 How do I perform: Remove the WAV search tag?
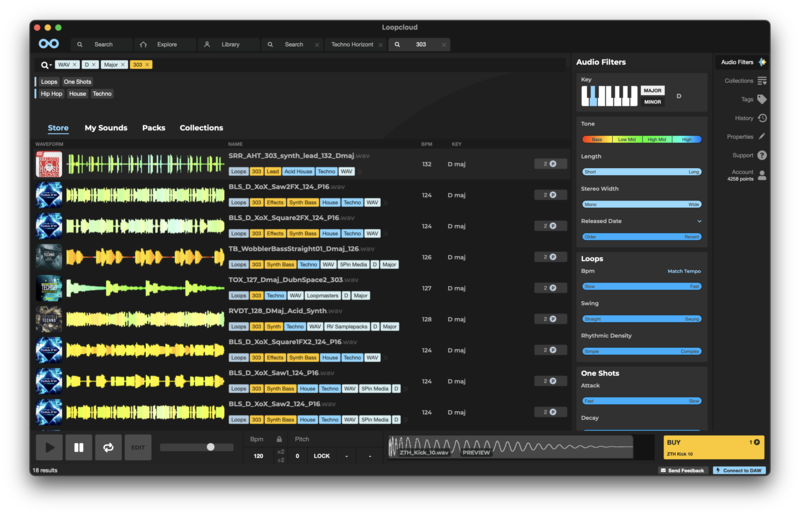pos(74,65)
